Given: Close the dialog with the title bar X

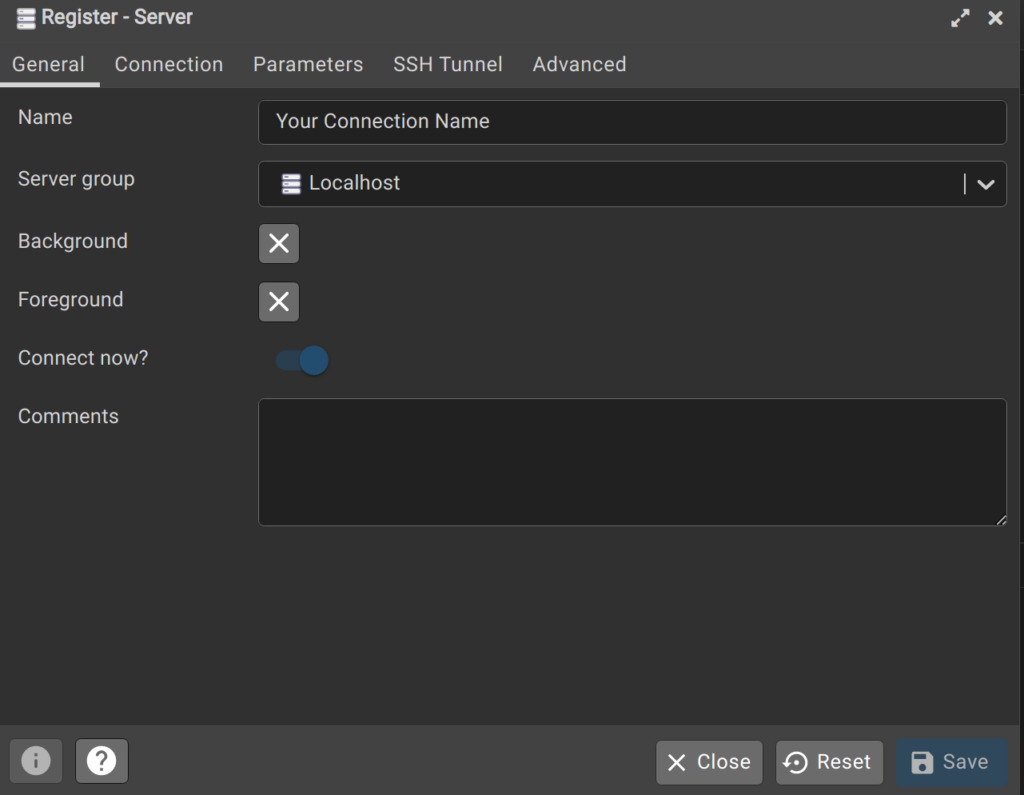Looking at the screenshot, I should pyautogui.click(x=995, y=18).
